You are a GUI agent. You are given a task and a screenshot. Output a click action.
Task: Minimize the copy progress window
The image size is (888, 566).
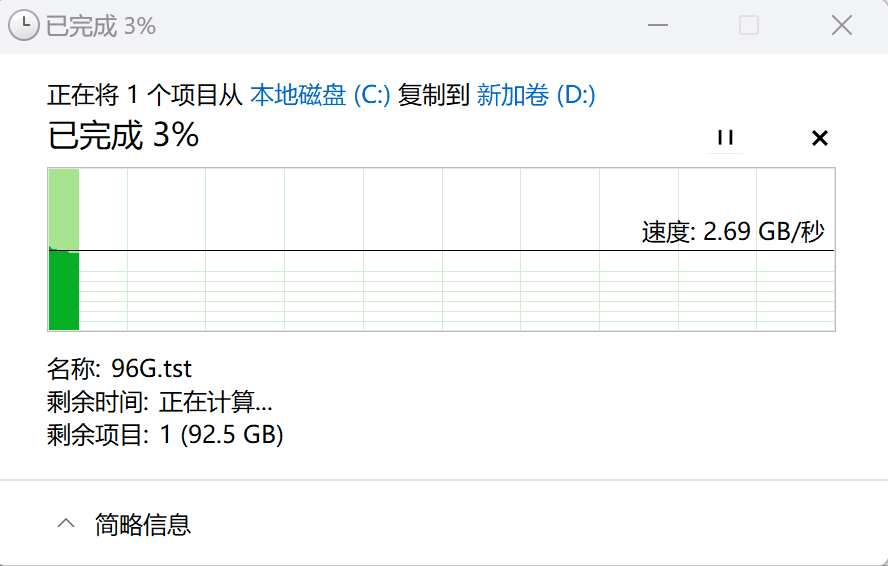pyautogui.click(x=657, y=26)
